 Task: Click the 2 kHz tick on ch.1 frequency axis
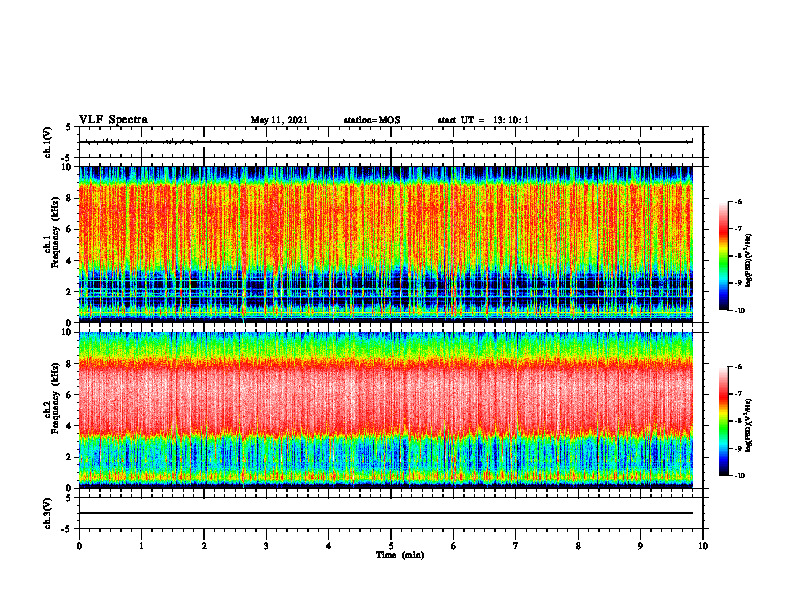coord(69,291)
